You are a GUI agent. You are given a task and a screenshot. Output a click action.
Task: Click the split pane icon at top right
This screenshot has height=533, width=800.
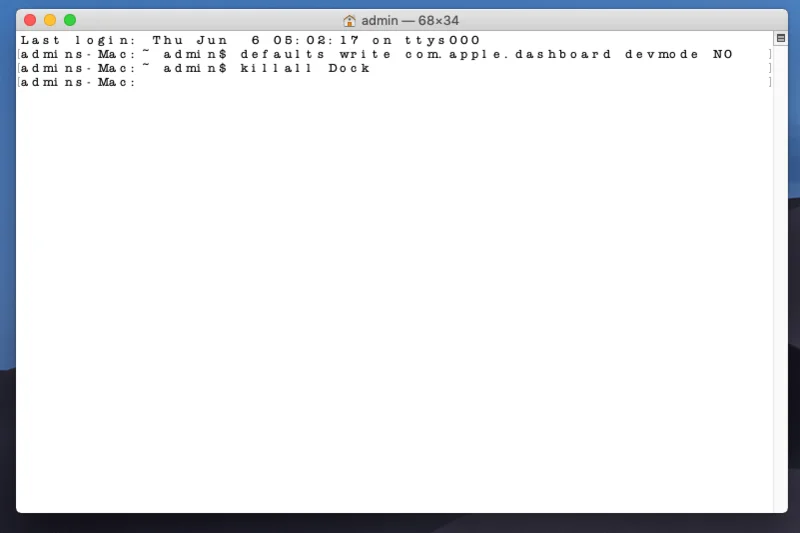click(781, 38)
